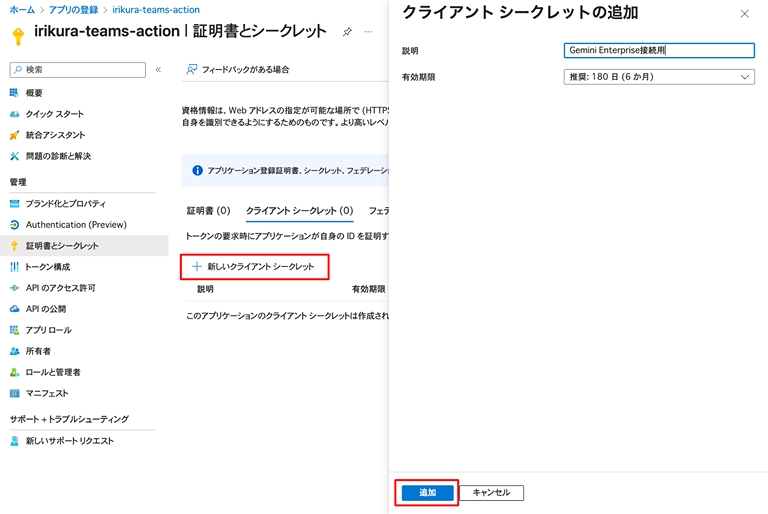768x514 pixels.
Task: Click the feedback person icon
Action: 192,70
